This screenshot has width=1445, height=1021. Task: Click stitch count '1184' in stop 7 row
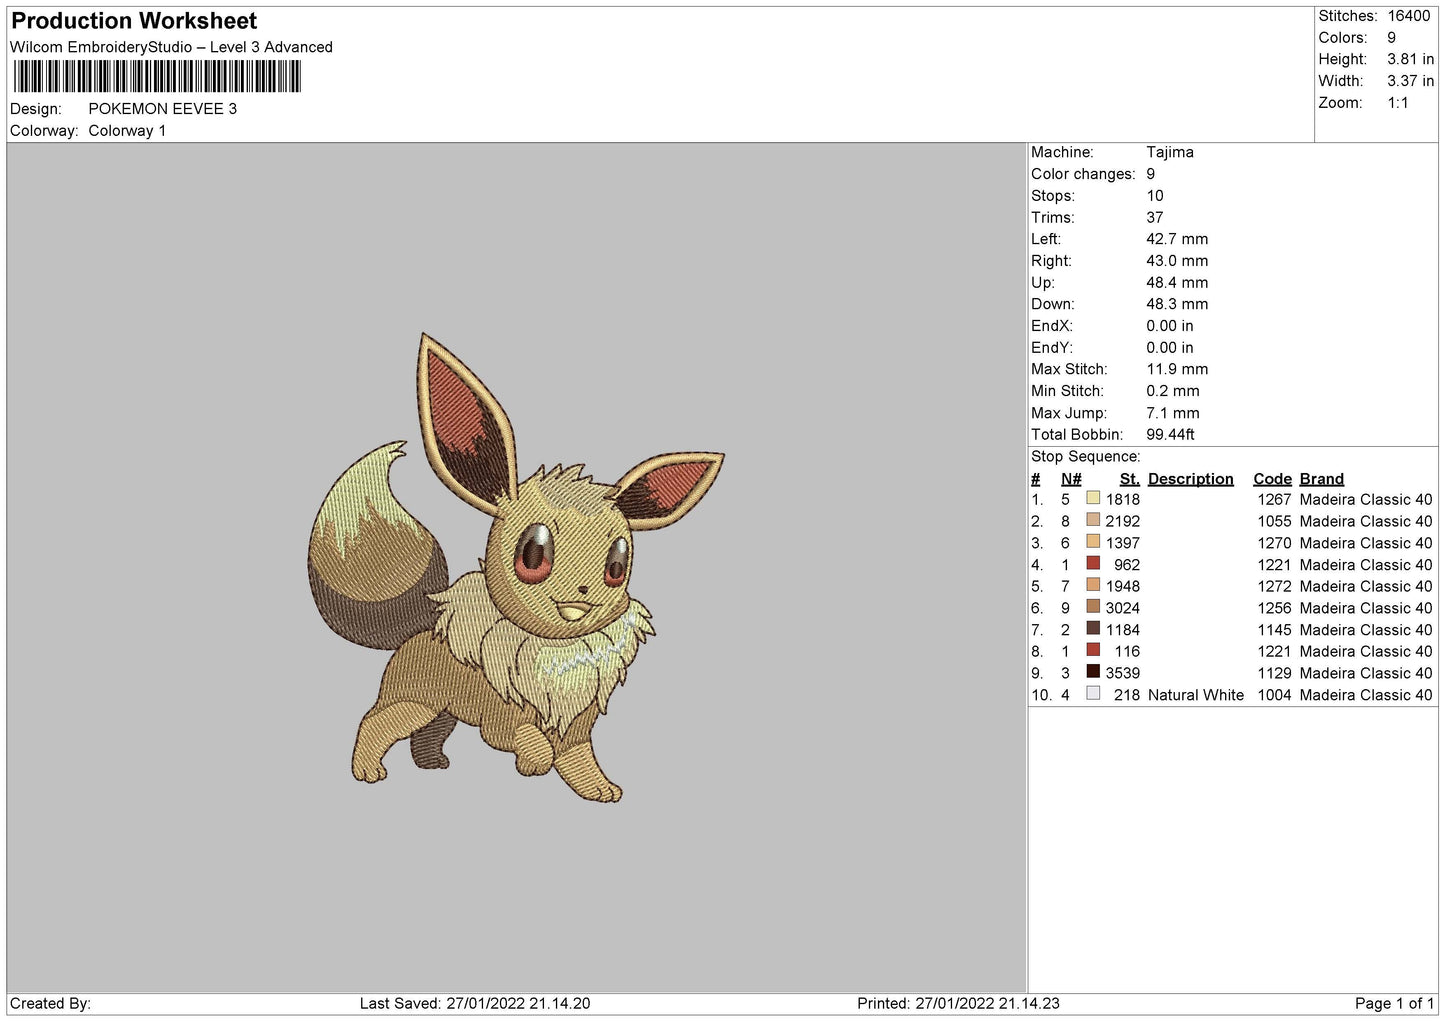click(1123, 630)
